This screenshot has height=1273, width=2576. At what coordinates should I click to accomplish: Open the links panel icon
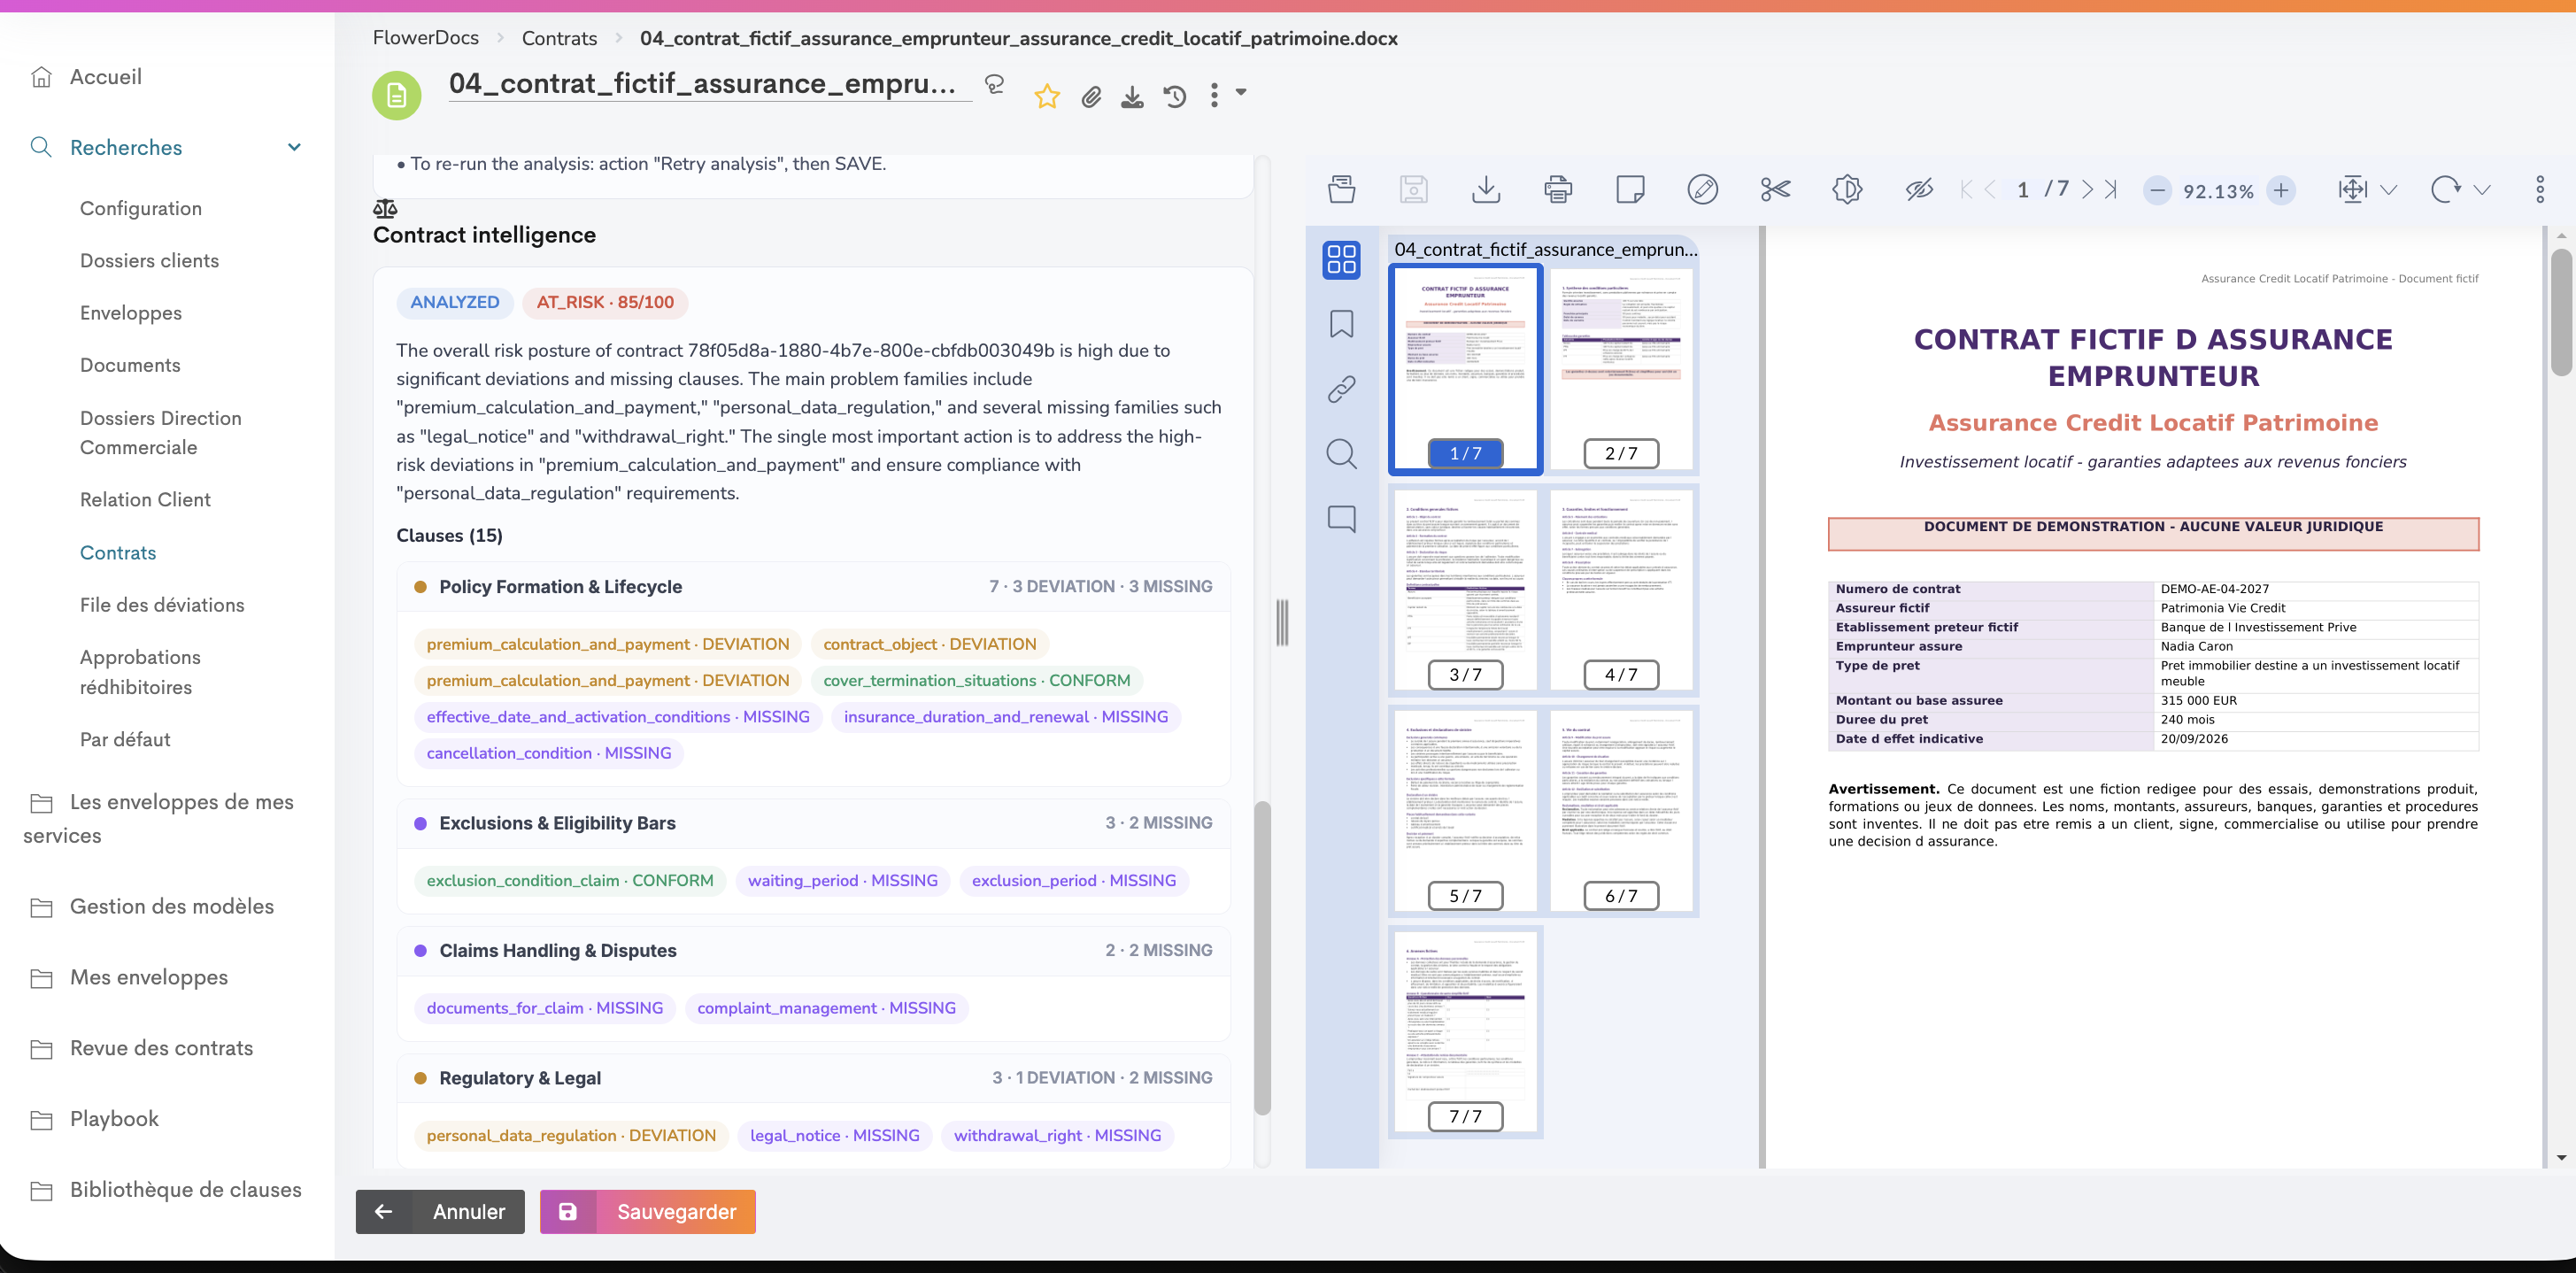(x=1341, y=389)
